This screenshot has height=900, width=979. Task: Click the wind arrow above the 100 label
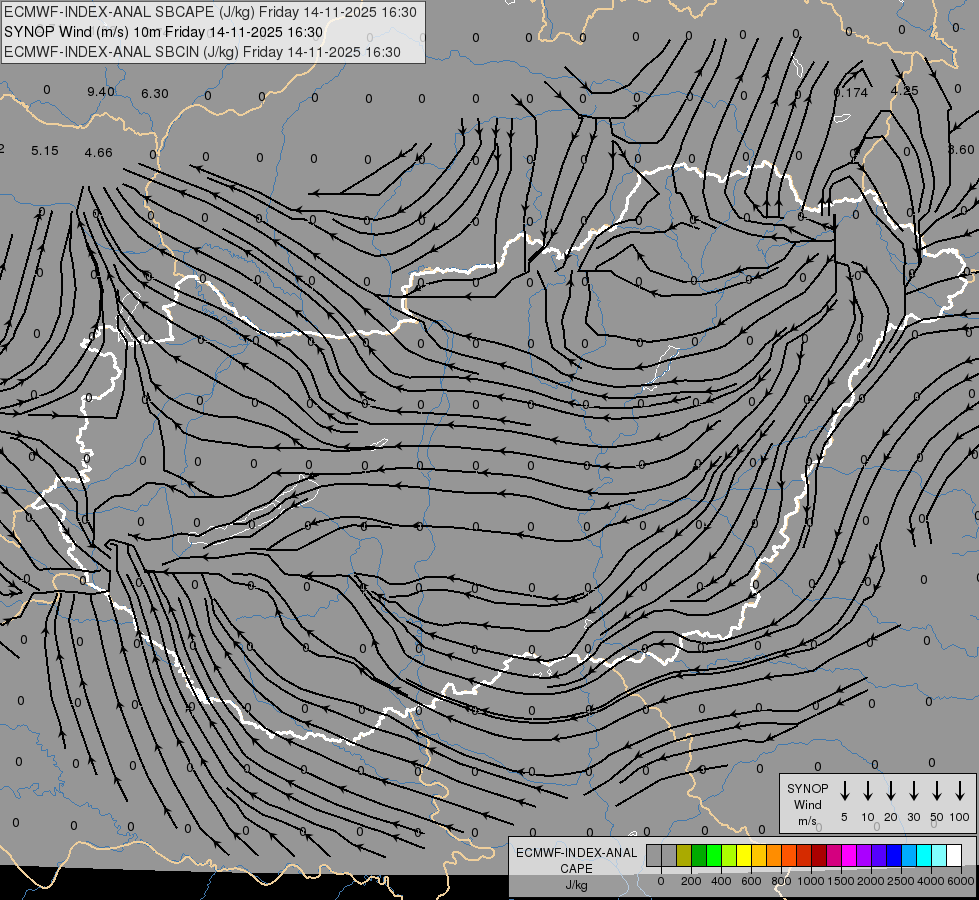coord(960,790)
